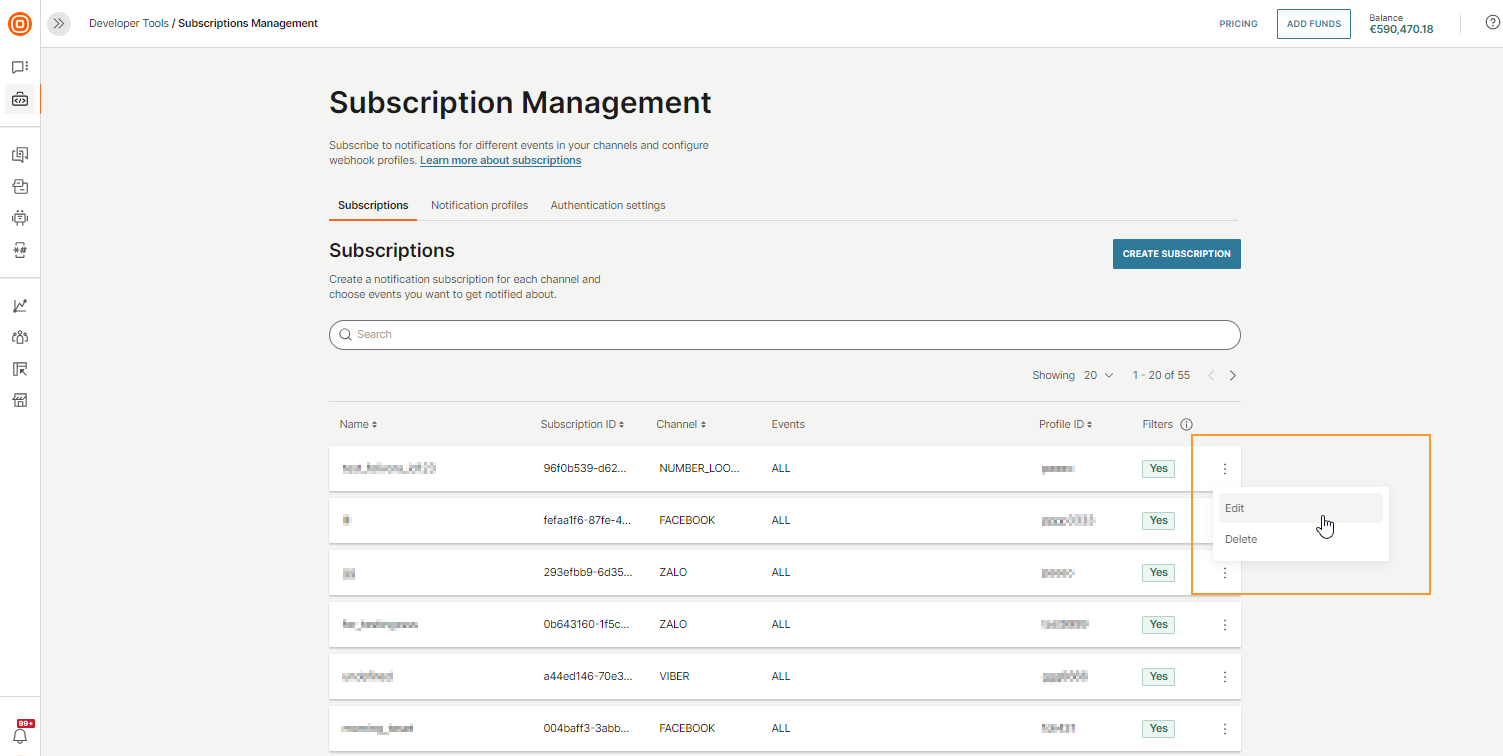Expand the Showing 20 page-size dropdown
This screenshot has width=1503, height=756.
click(1097, 375)
